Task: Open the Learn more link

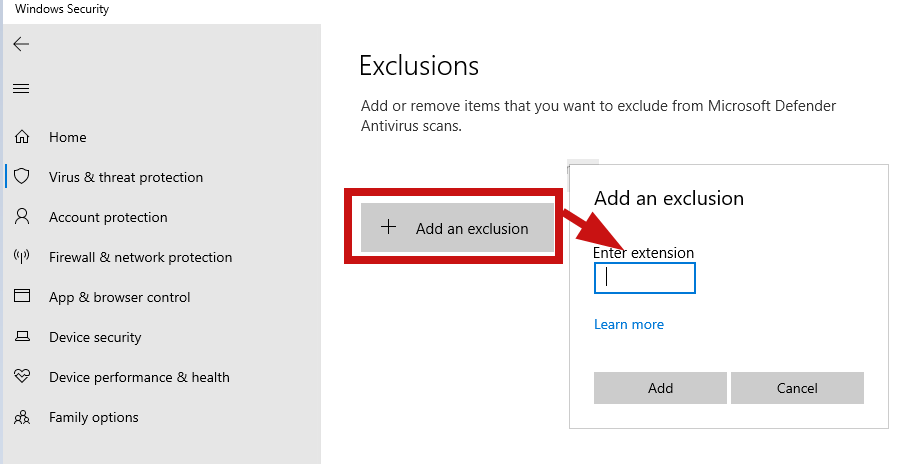Action: tap(629, 324)
